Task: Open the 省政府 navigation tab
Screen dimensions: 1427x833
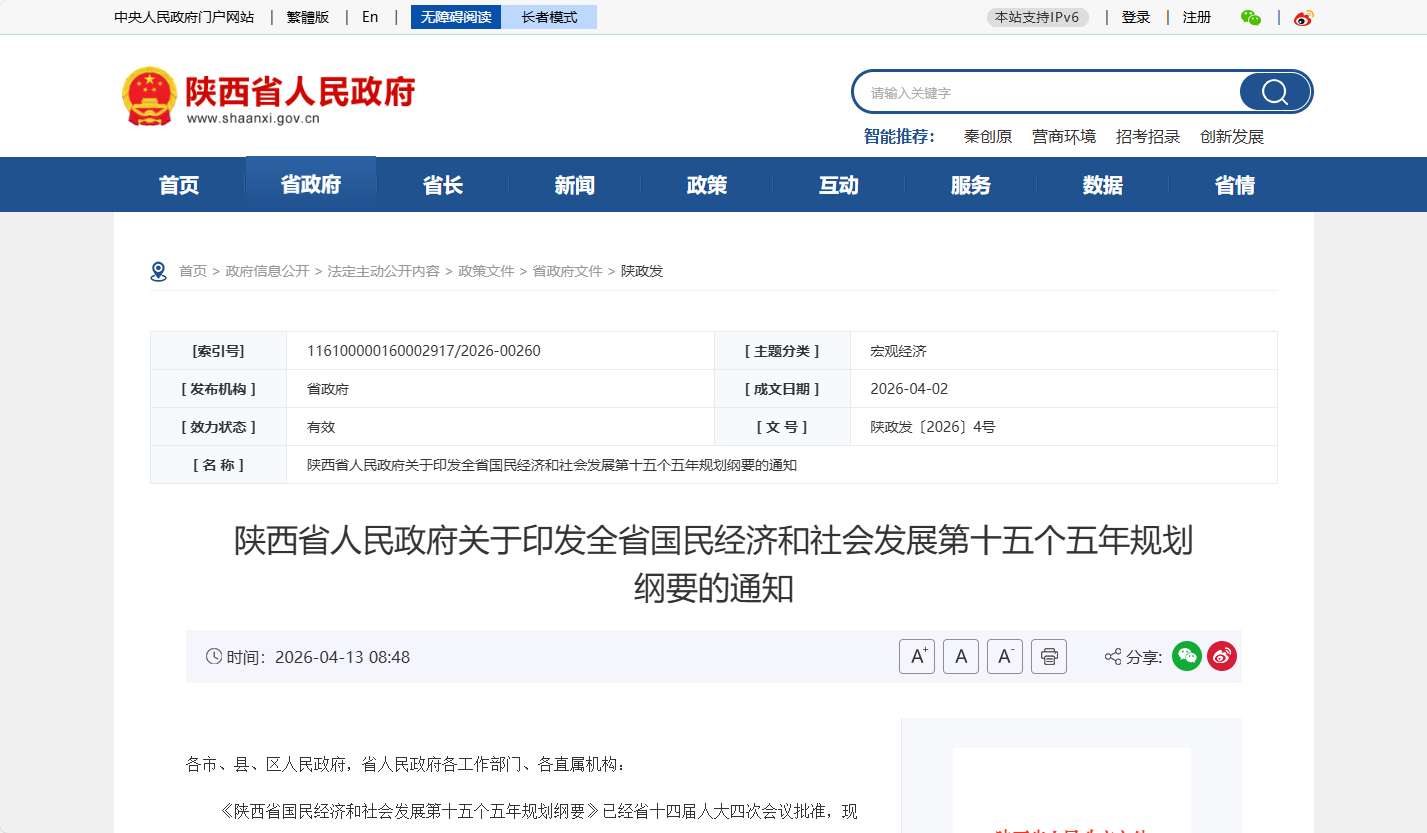Action: 311,185
